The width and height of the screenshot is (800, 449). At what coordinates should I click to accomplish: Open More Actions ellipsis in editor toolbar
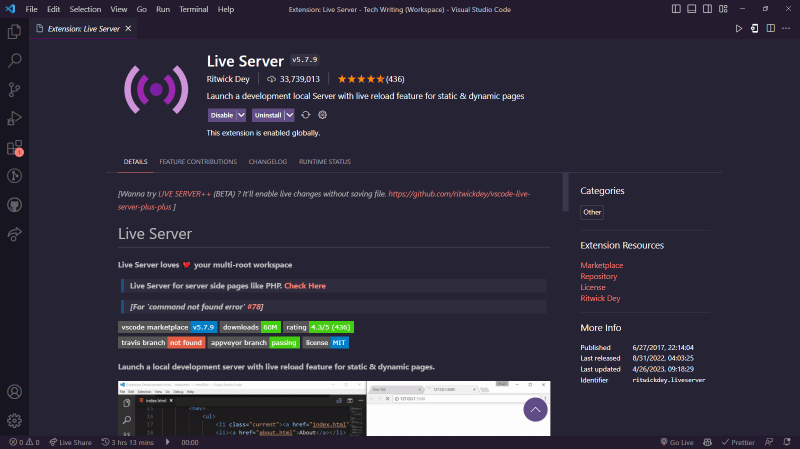pos(786,29)
